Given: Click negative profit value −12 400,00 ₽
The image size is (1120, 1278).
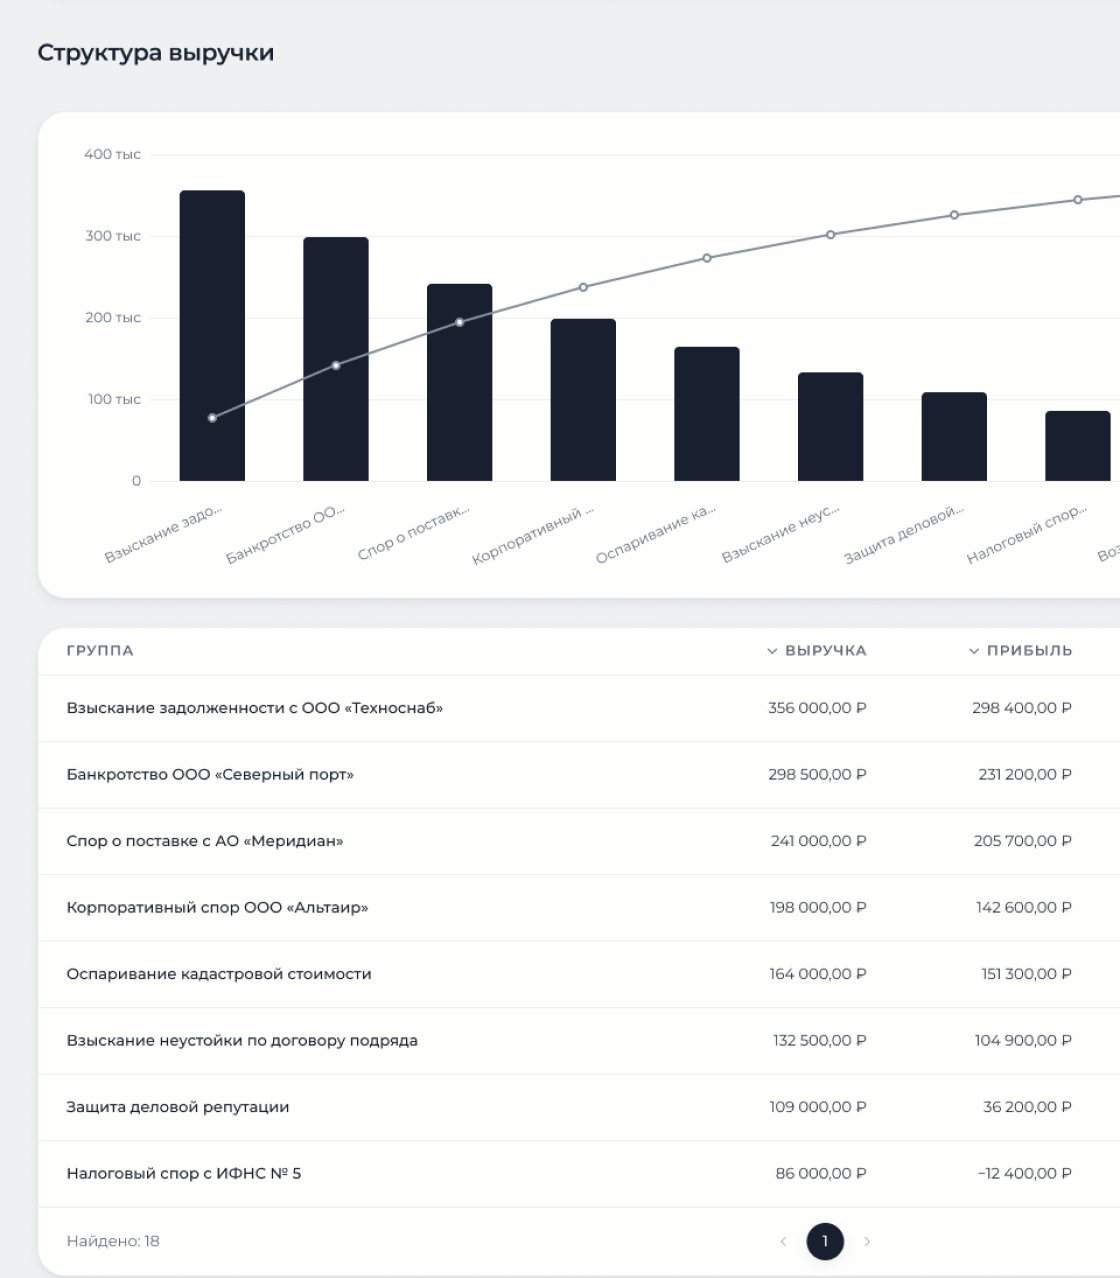Looking at the screenshot, I should coord(1025,1174).
